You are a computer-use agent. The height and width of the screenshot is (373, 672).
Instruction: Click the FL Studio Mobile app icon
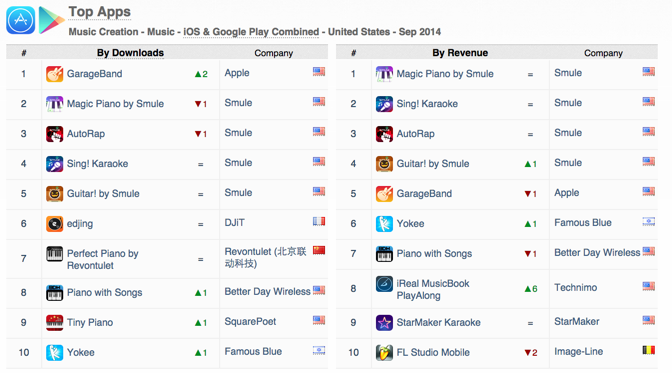pos(384,352)
